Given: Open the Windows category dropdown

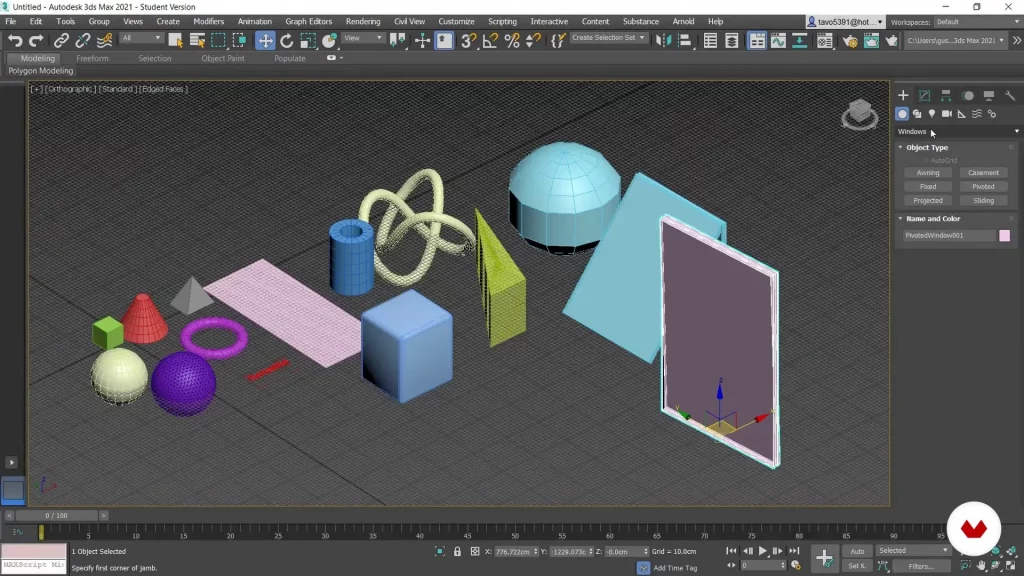Looking at the screenshot, I should point(957,131).
